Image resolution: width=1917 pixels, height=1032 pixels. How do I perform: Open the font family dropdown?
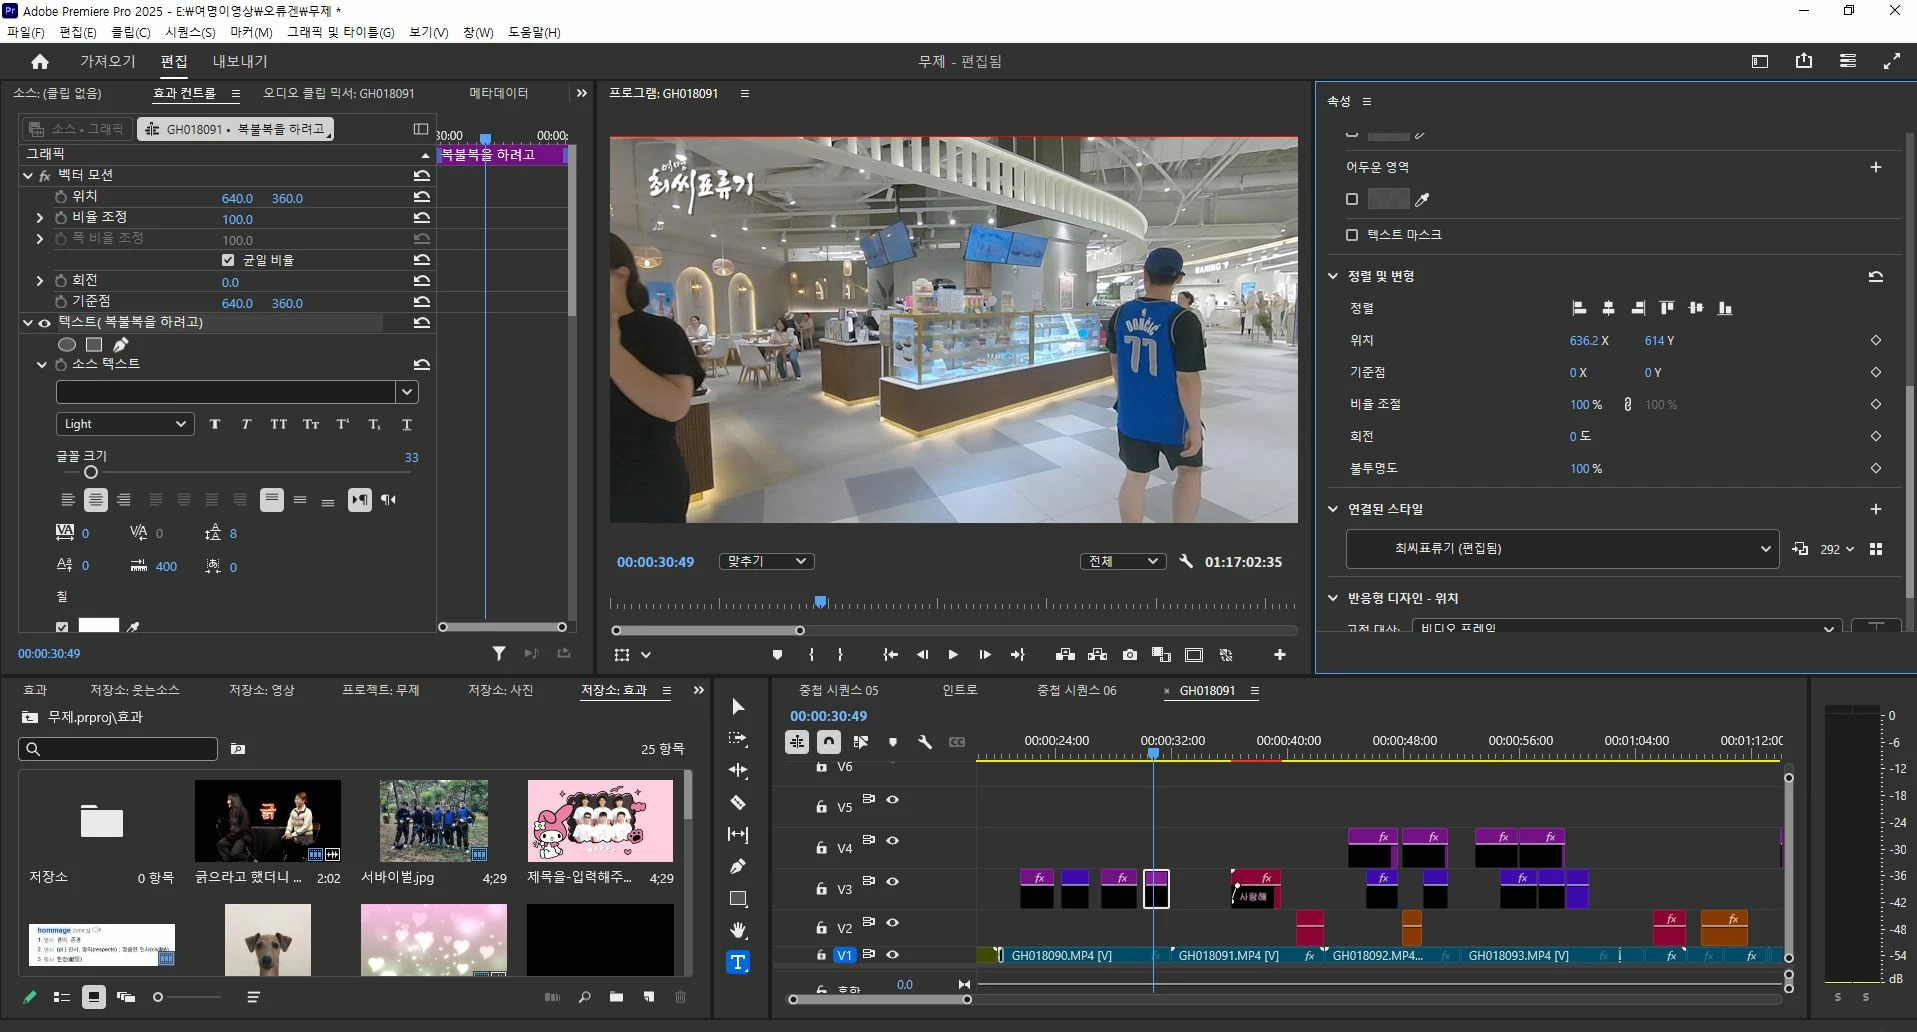tap(407, 392)
